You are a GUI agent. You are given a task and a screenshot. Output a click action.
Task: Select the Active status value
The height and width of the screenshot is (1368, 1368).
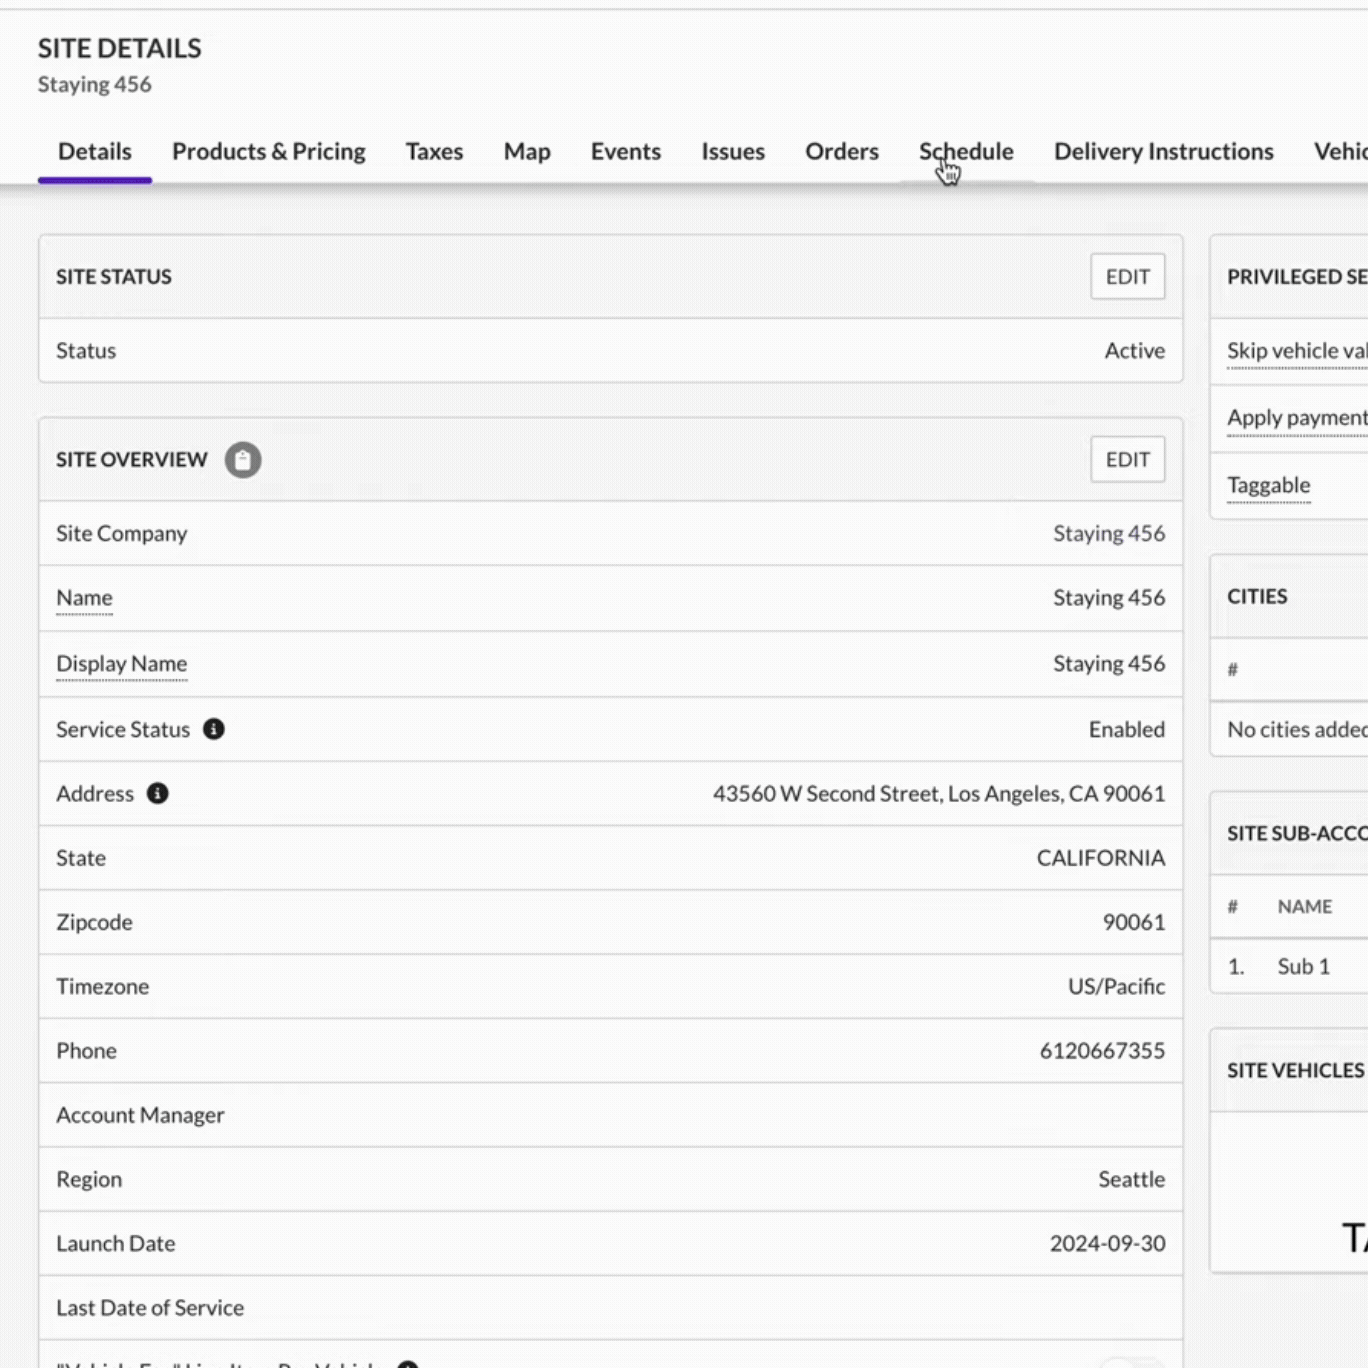1135,351
